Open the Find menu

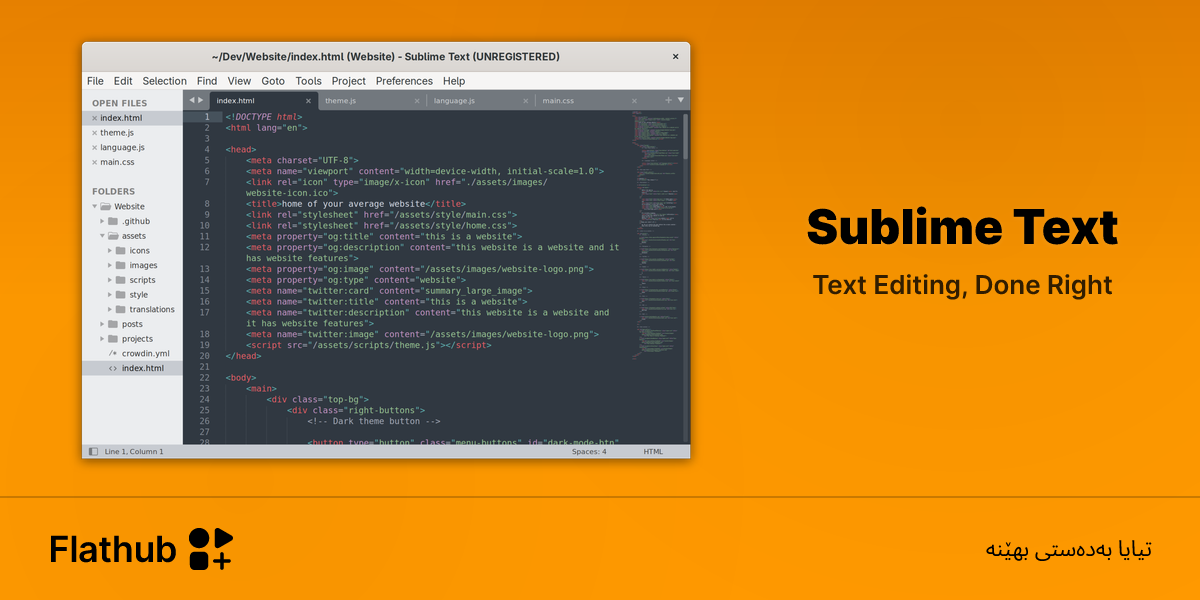click(207, 81)
